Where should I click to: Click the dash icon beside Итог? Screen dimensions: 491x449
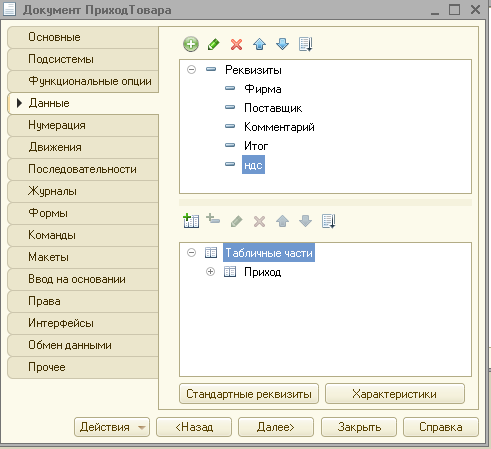coord(230,145)
